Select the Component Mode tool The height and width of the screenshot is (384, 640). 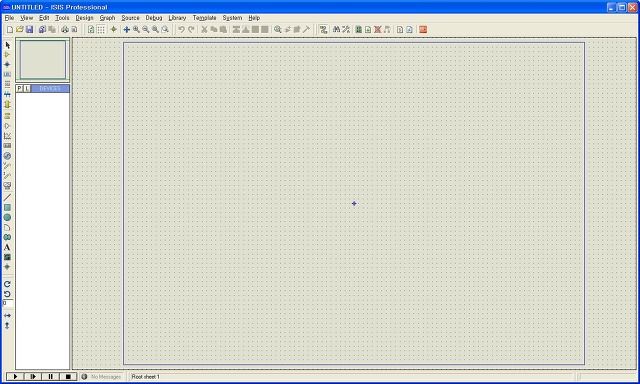pyautogui.click(x=7, y=55)
